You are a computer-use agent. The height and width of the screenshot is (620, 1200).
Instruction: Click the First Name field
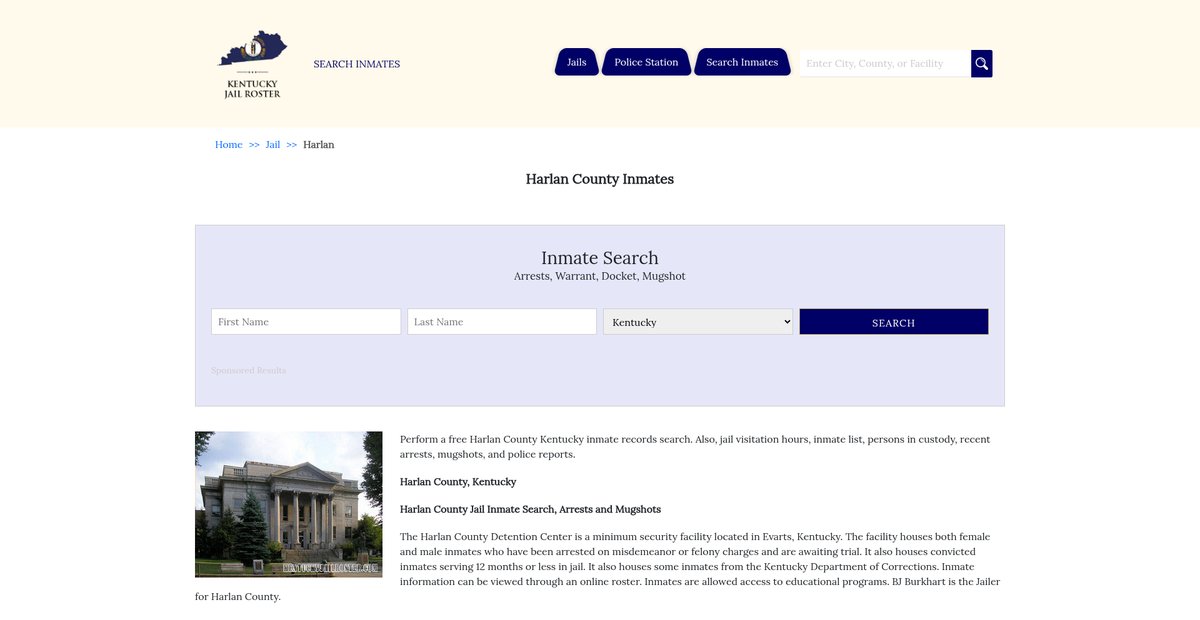306,321
